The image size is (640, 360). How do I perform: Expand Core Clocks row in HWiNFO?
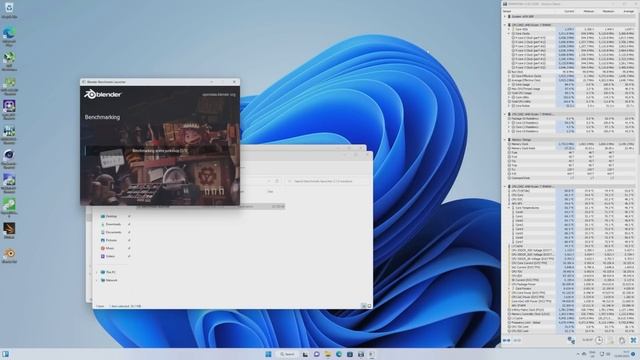click(509, 33)
